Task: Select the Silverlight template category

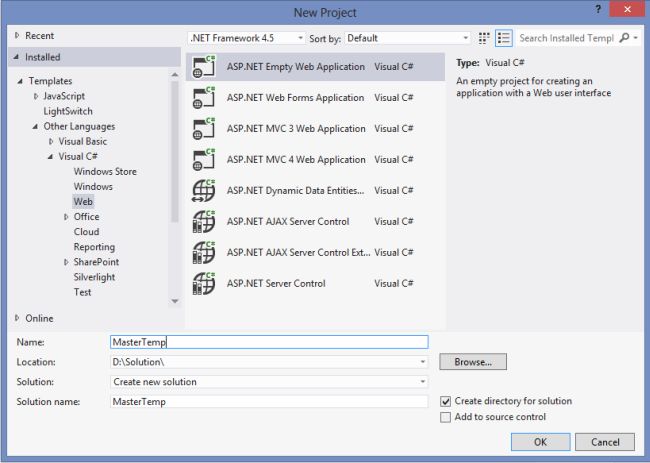Action: click(x=94, y=277)
